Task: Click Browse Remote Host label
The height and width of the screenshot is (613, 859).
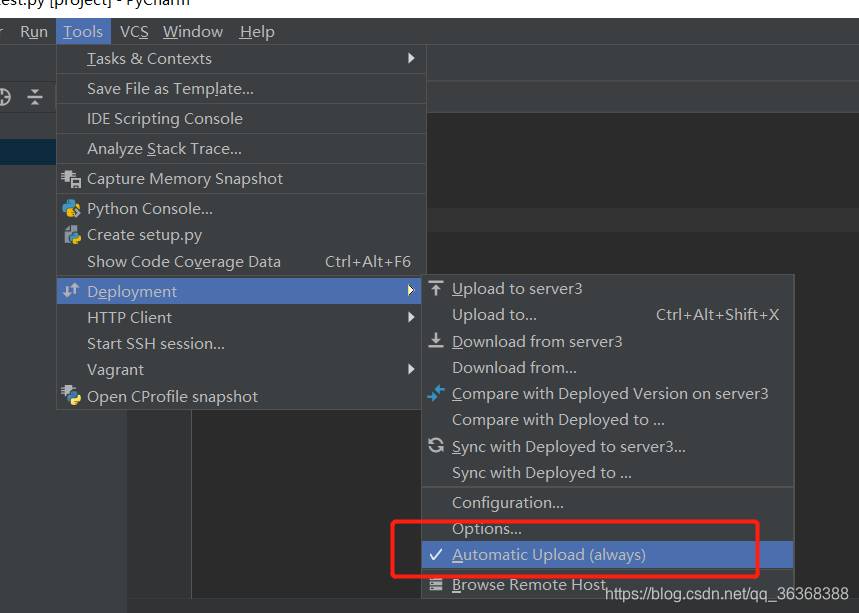Action: coord(529,585)
